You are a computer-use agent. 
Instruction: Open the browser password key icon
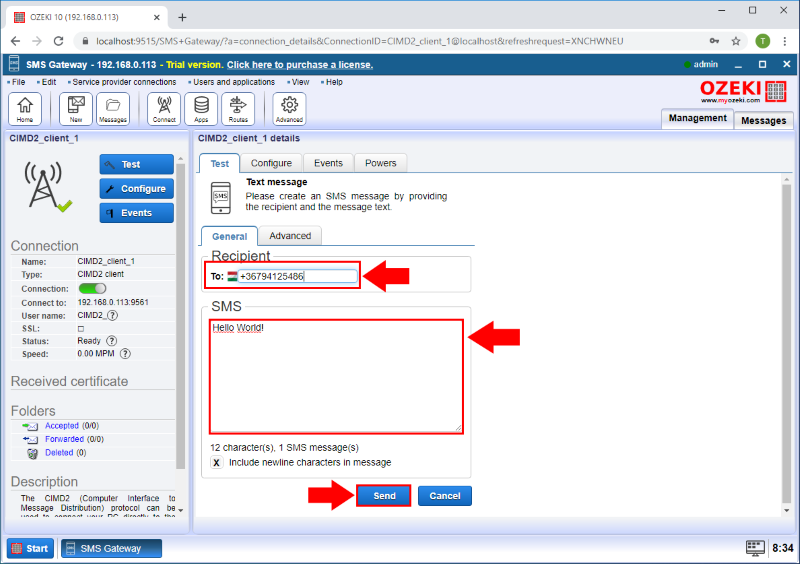coord(714,41)
